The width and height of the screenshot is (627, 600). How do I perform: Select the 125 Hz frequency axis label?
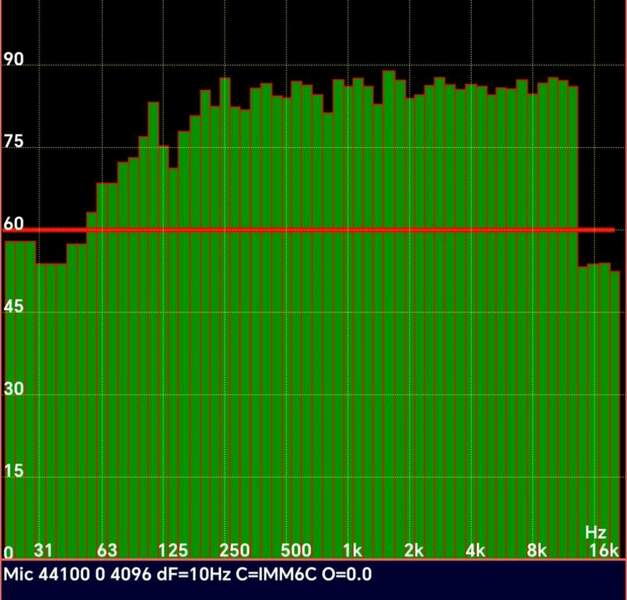coord(173,551)
